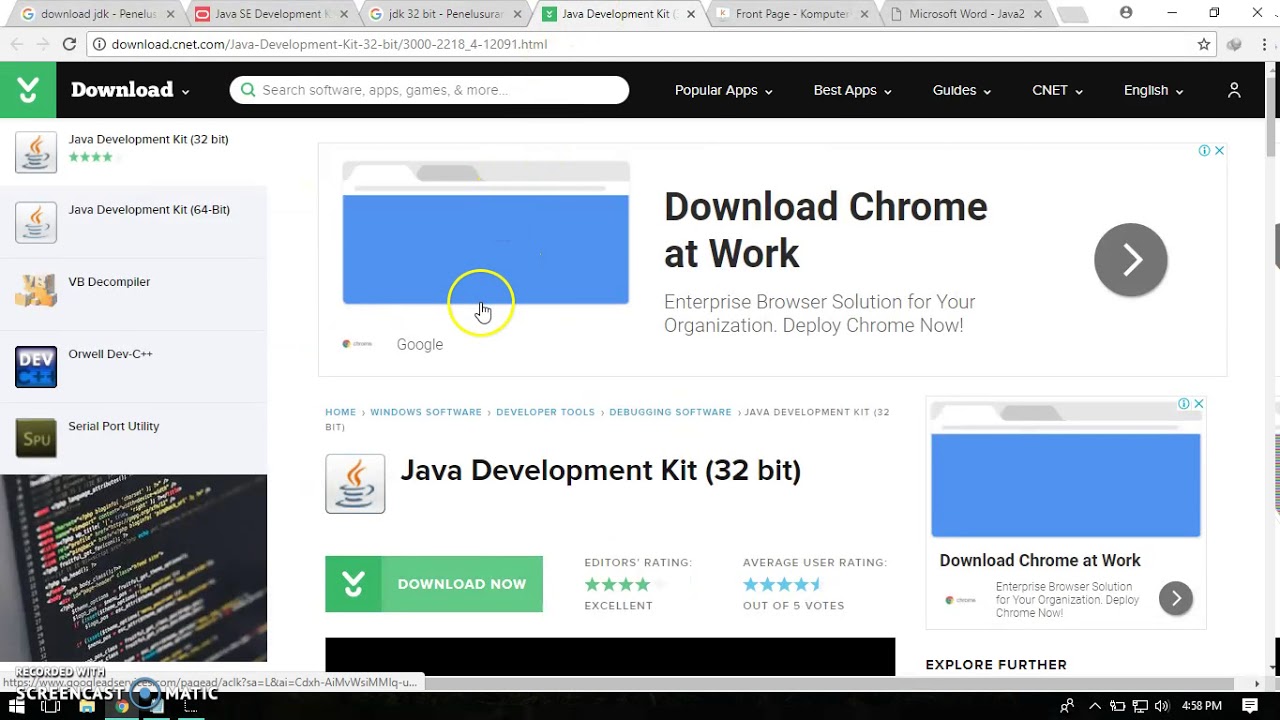This screenshot has height=720, width=1280.
Task: Click the green Download Now button
Action: pos(434,584)
